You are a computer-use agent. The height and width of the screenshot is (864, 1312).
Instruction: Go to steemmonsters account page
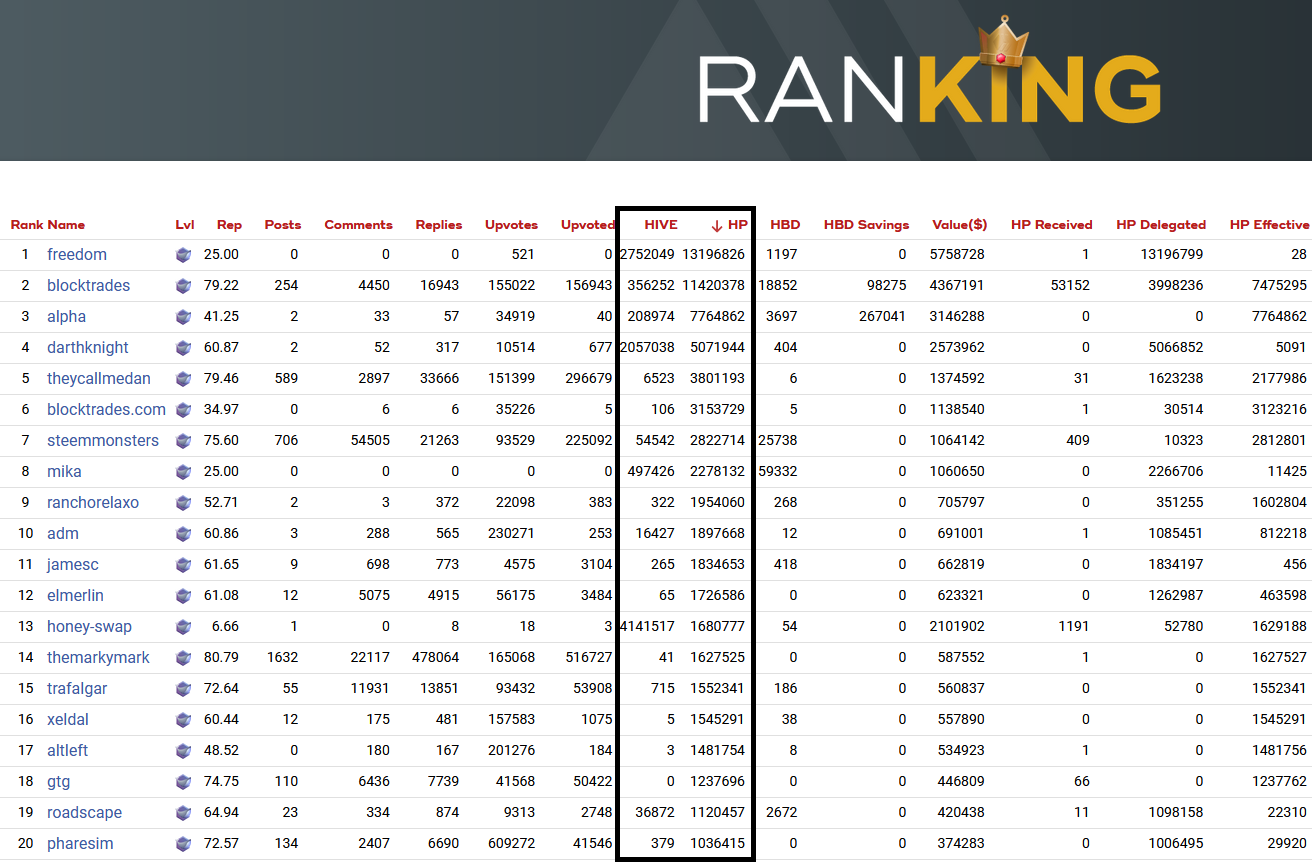pyautogui.click(x=103, y=441)
